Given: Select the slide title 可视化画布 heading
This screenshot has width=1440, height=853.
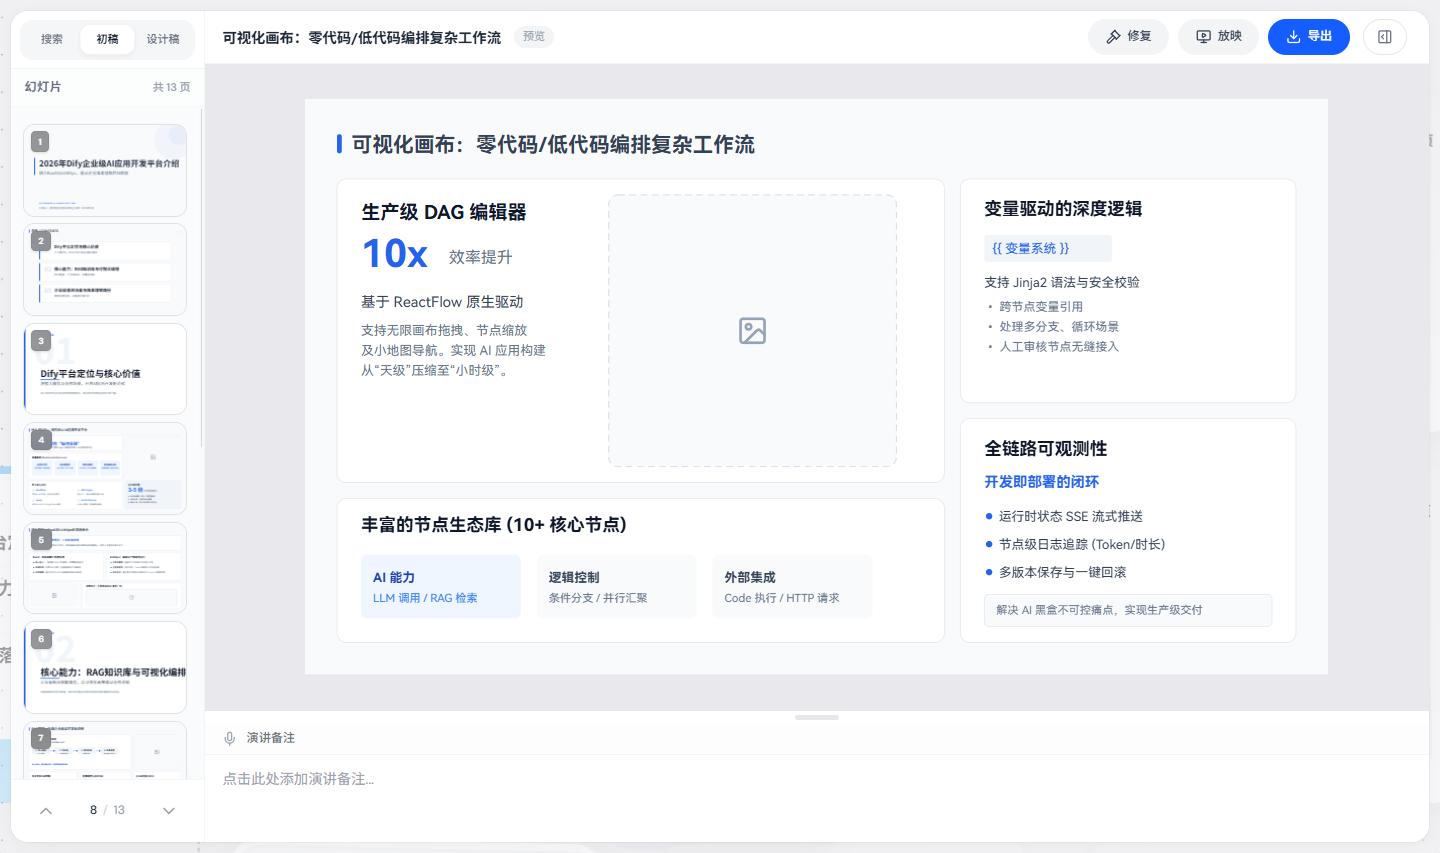Looking at the screenshot, I should 553,145.
